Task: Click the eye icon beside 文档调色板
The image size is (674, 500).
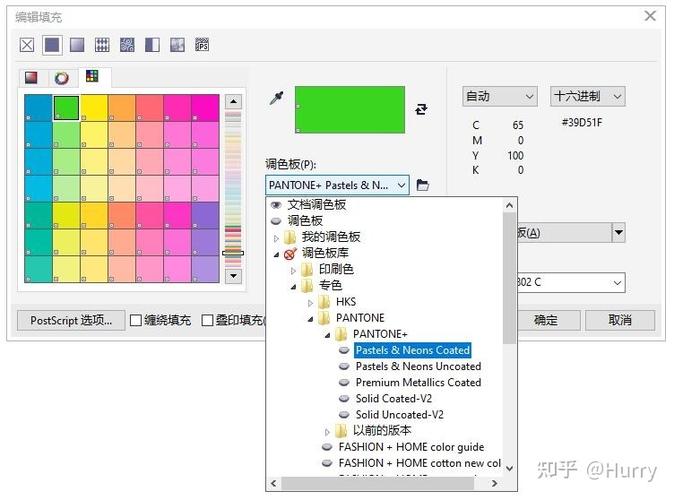Action: coord(276,205)
